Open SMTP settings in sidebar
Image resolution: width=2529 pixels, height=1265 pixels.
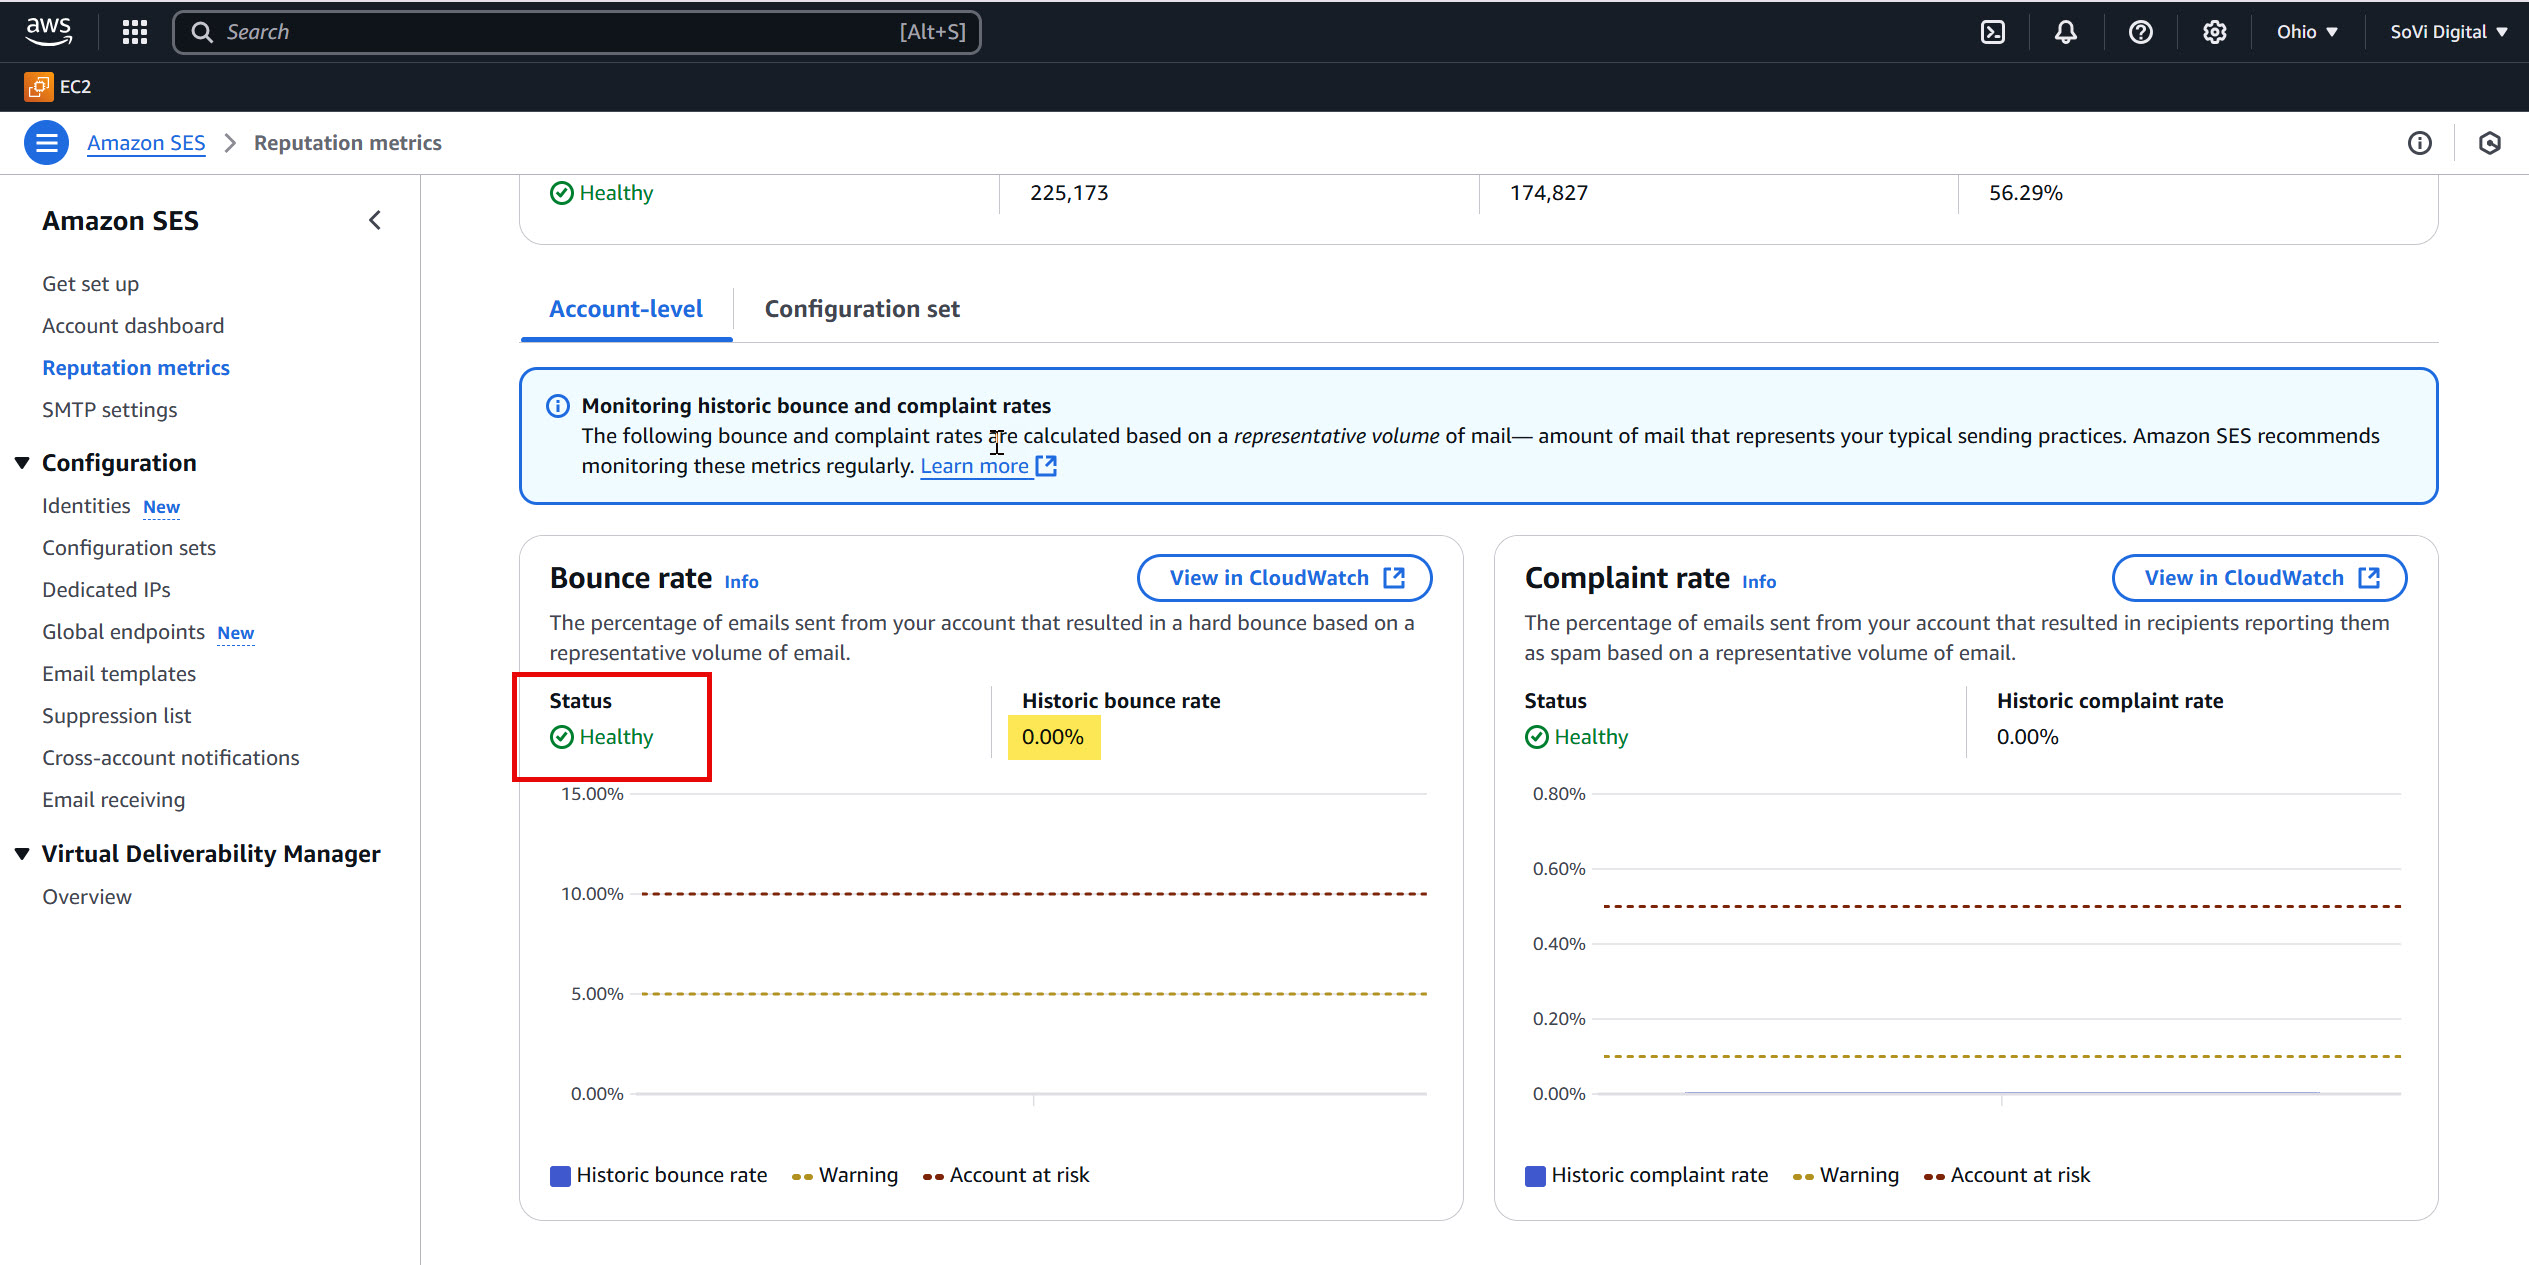click(x=109, y=410)
